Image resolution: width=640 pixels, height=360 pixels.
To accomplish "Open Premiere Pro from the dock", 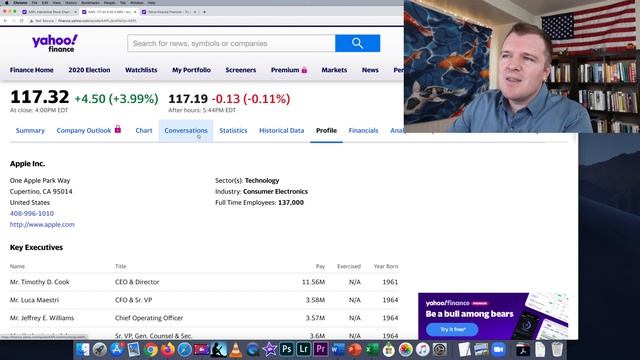I will pos(321,350).
